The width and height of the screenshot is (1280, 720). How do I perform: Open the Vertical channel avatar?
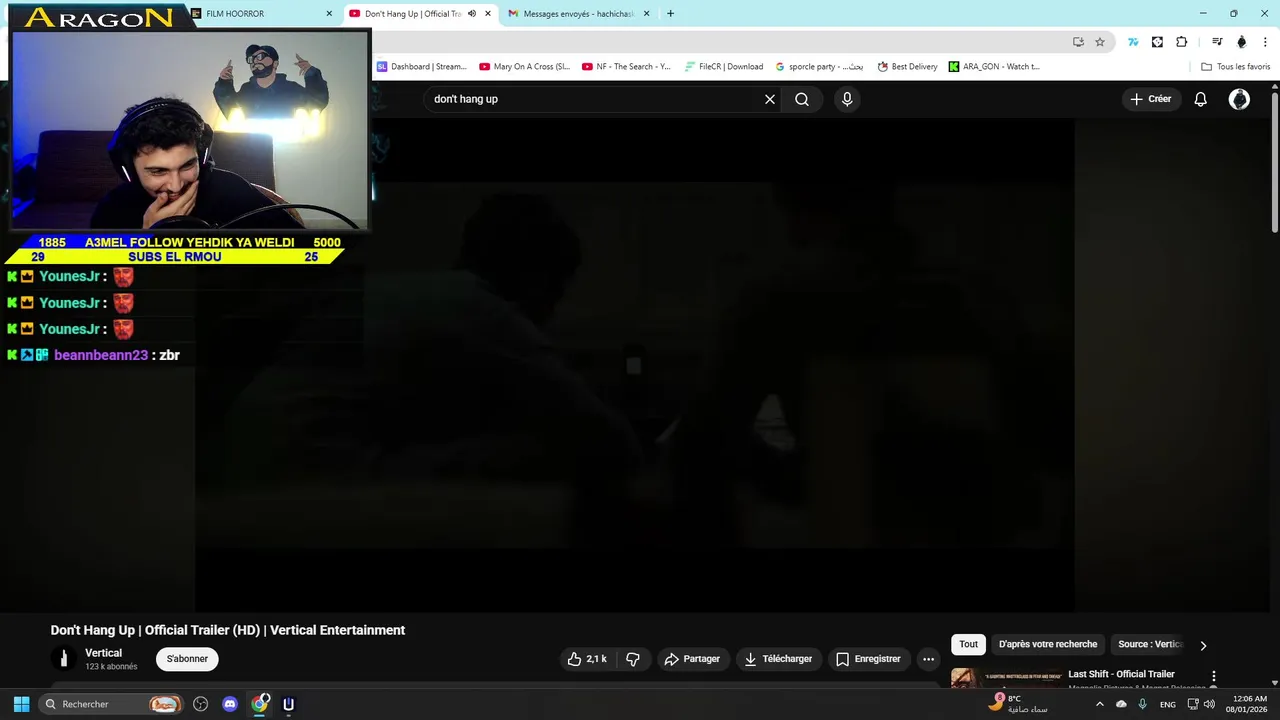point(63,658)
